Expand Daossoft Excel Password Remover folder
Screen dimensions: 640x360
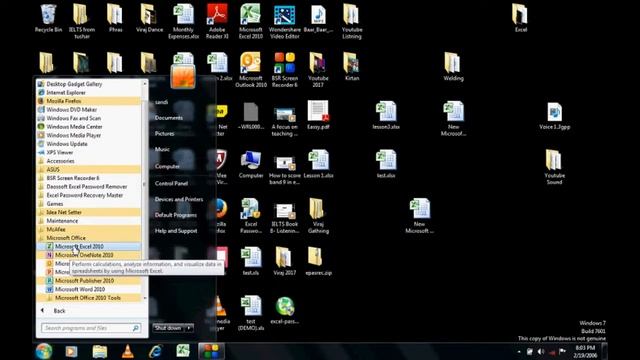[89, 187]
